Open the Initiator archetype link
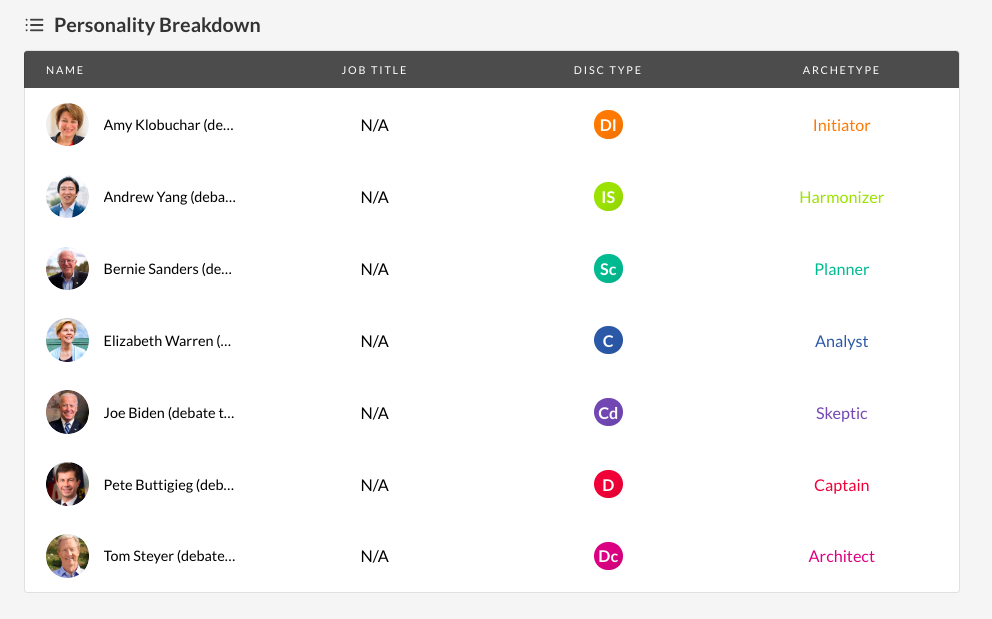The width and height of the screenshot is (992, 619). click(x=841, y=125)
